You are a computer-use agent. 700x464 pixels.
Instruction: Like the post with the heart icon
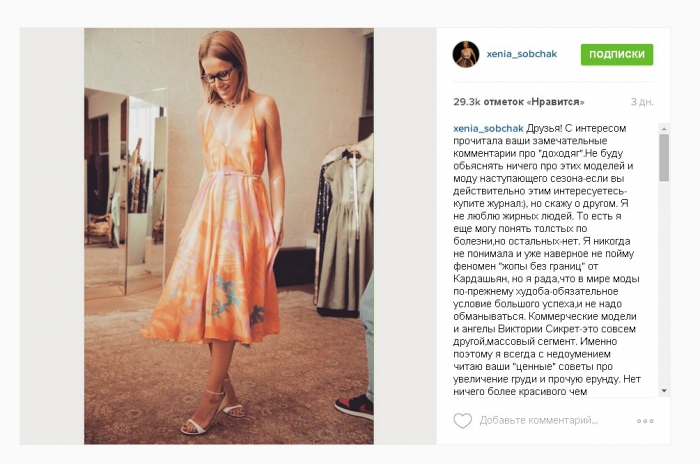(462, 421)
